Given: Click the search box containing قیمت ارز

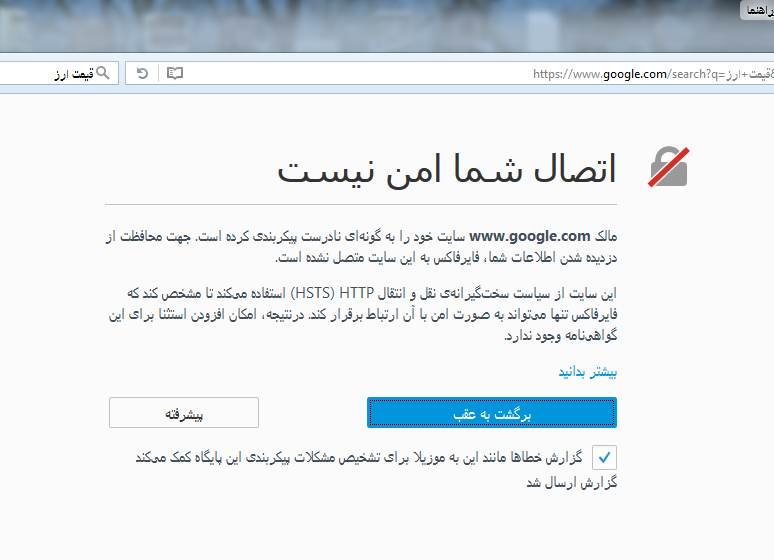Looking at the screenshot, I should (59, 74).
